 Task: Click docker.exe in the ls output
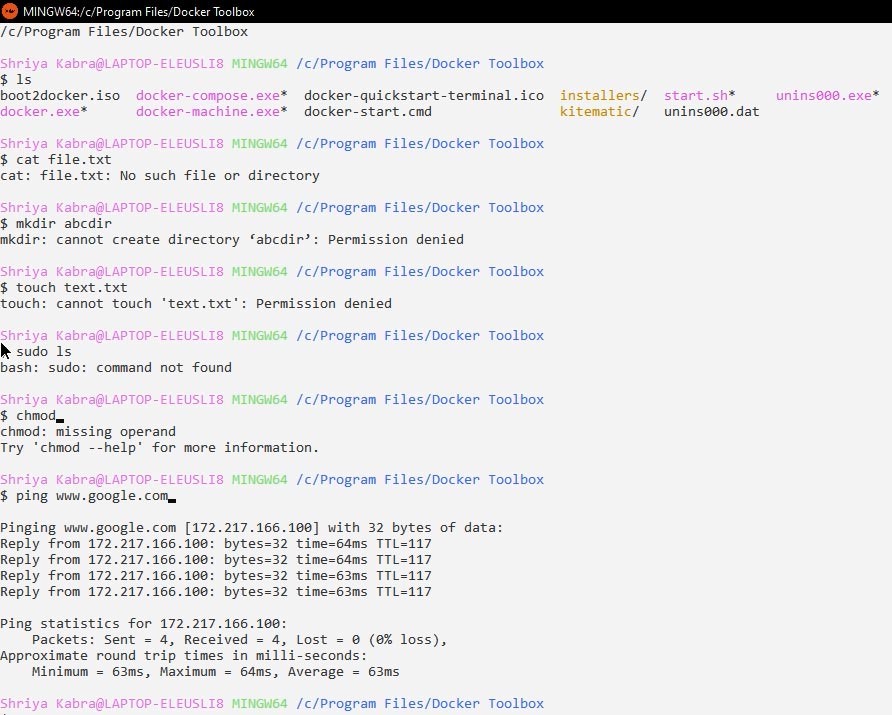44,111
